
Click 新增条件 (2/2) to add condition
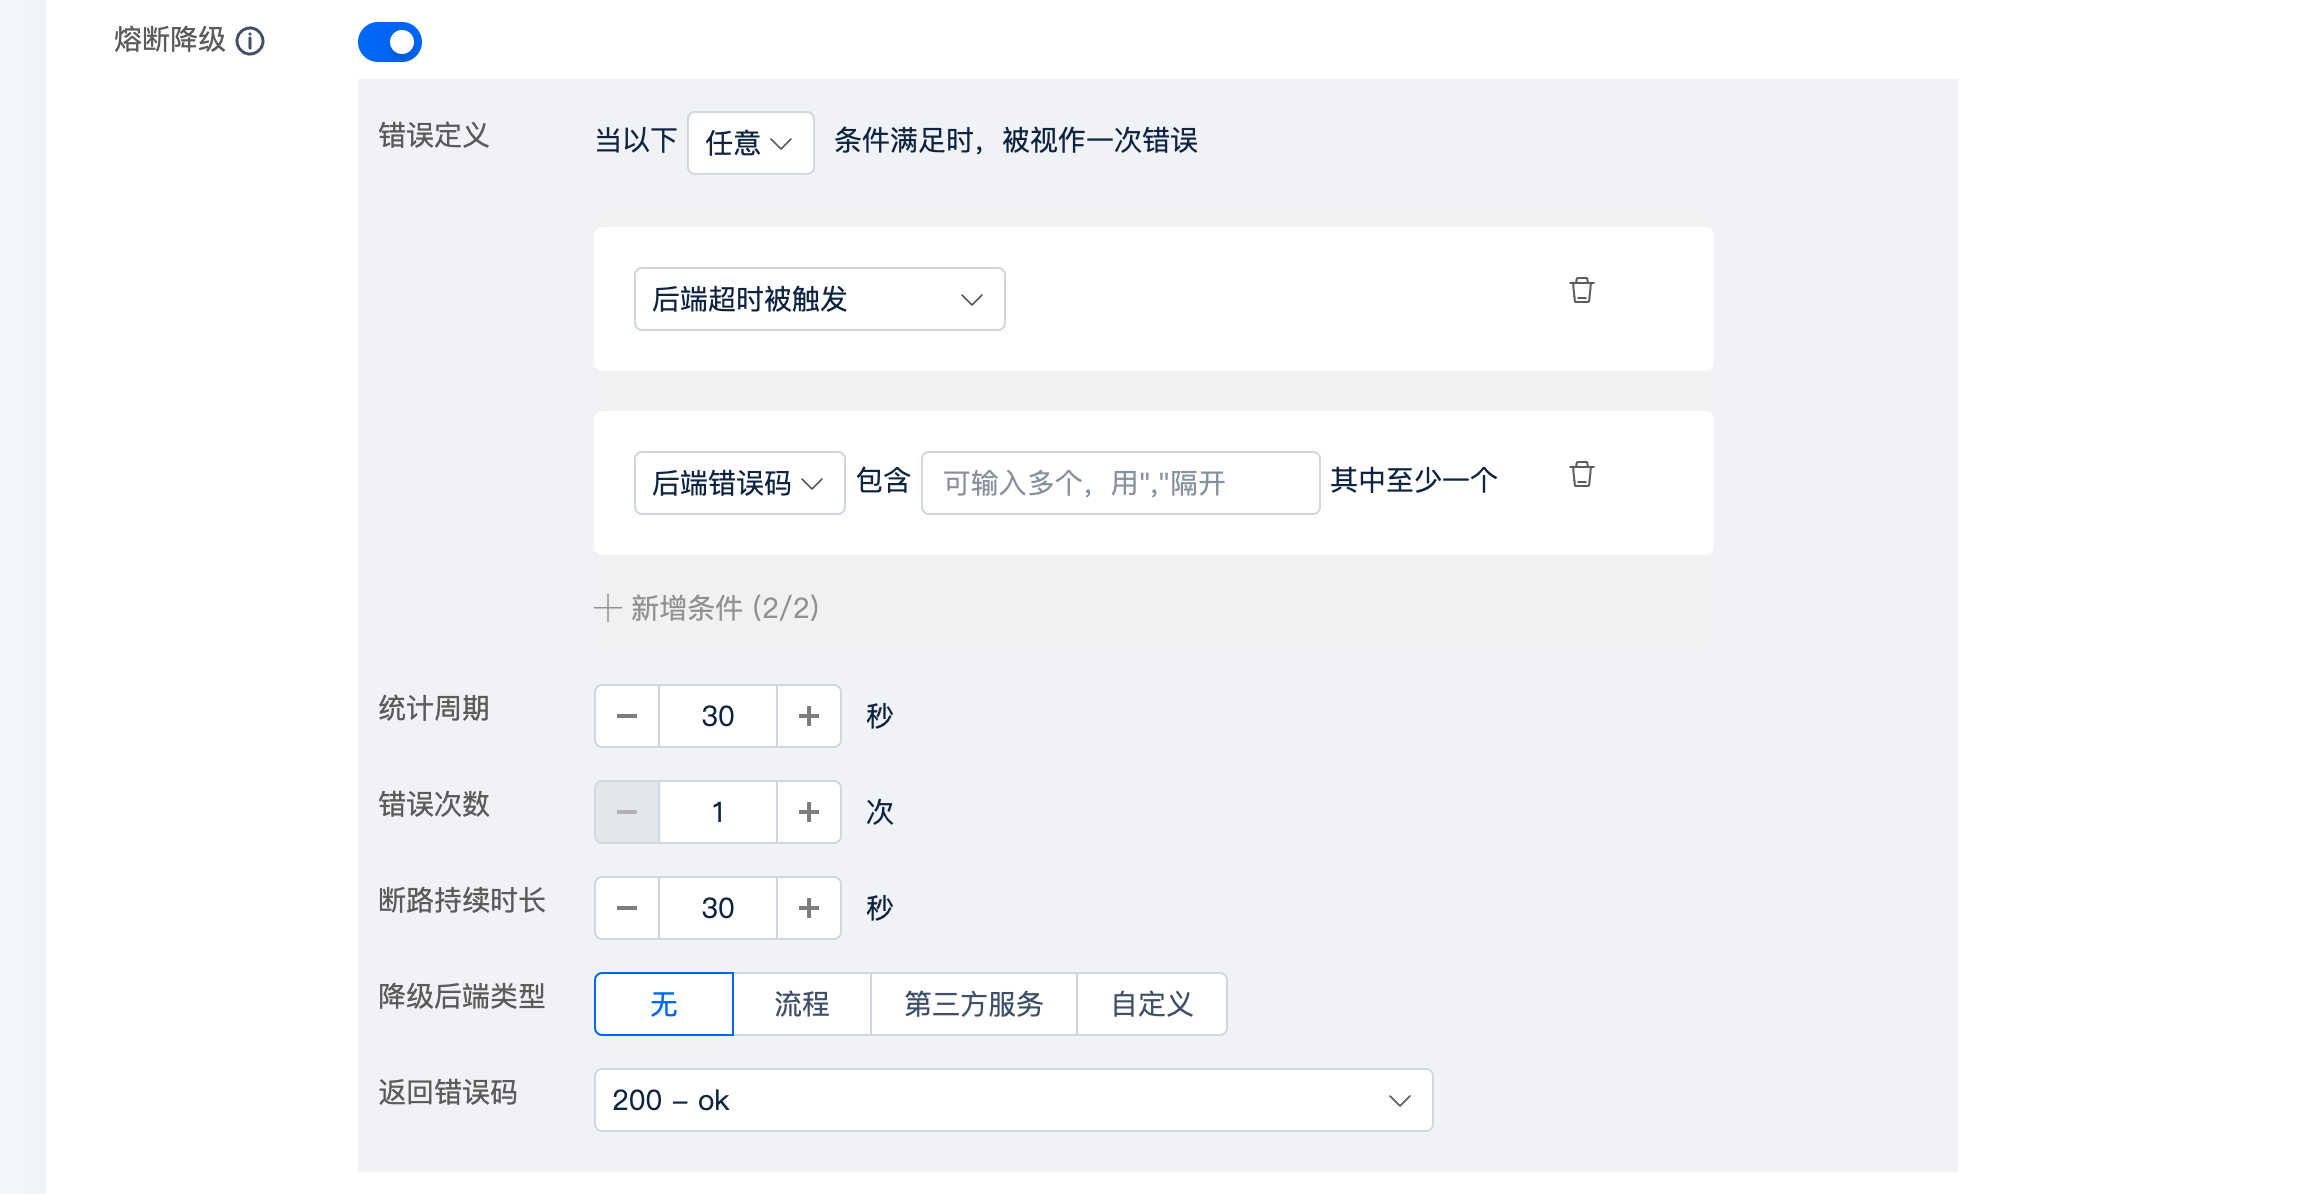(x=707, y=608)
